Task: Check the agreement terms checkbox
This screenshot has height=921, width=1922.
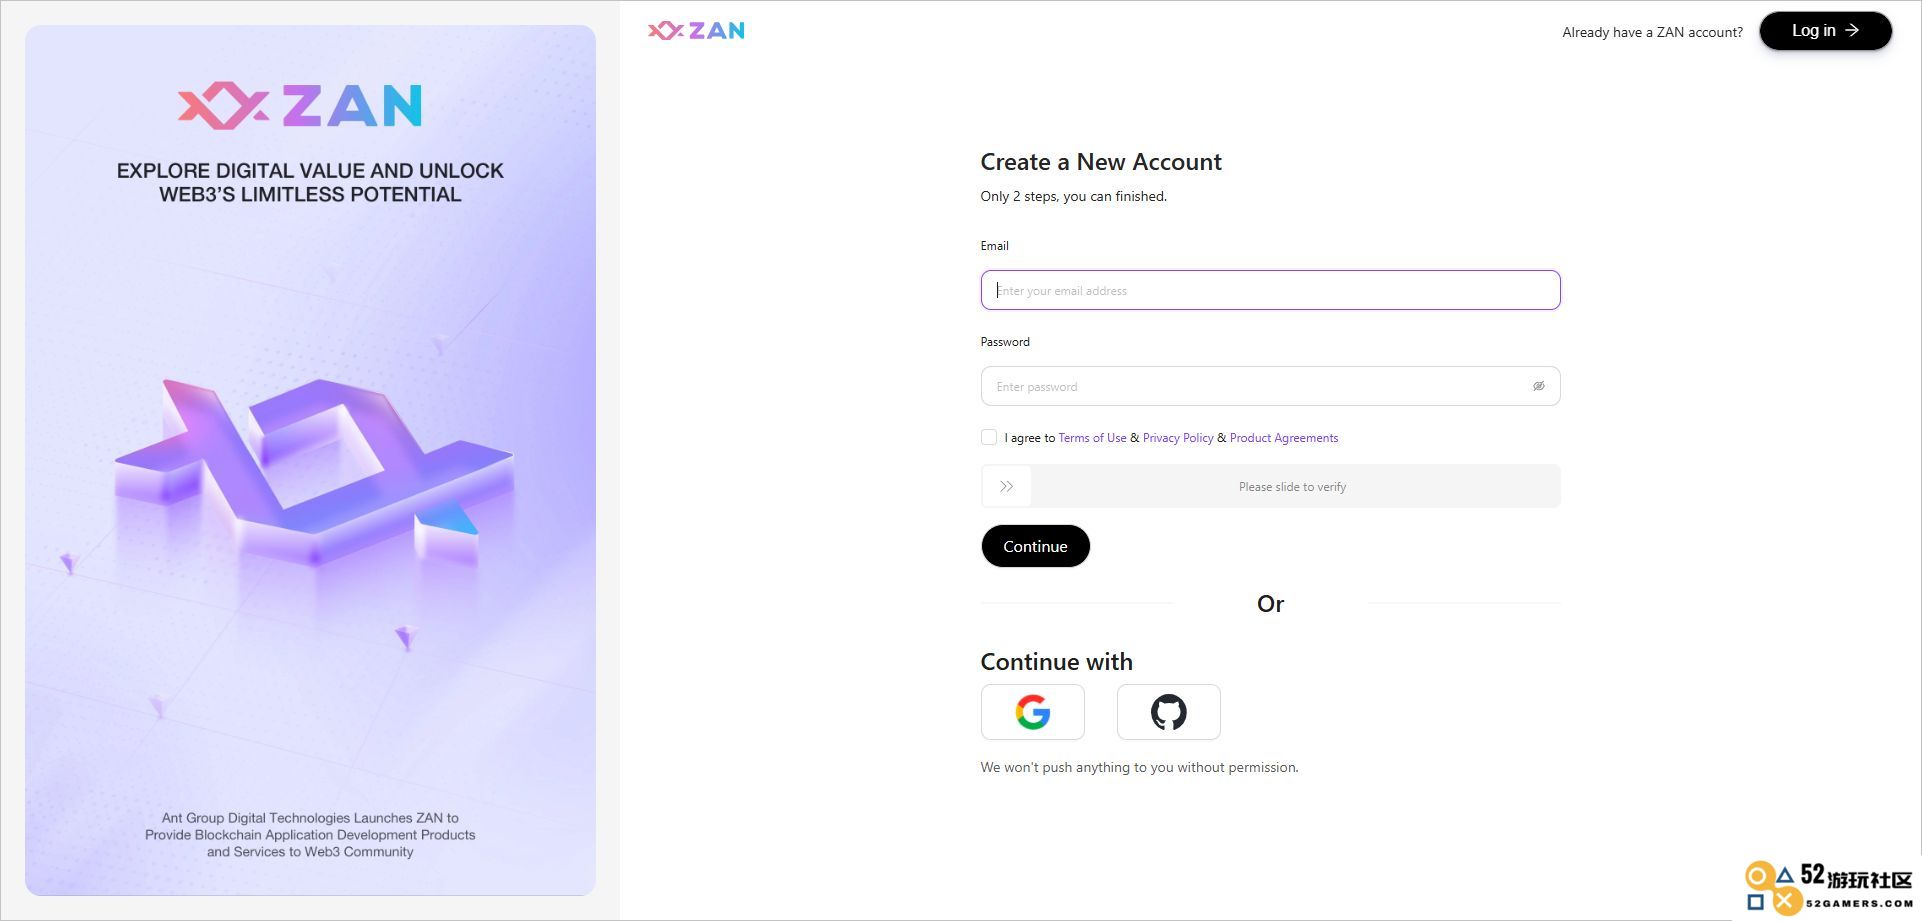Action: 989,437
